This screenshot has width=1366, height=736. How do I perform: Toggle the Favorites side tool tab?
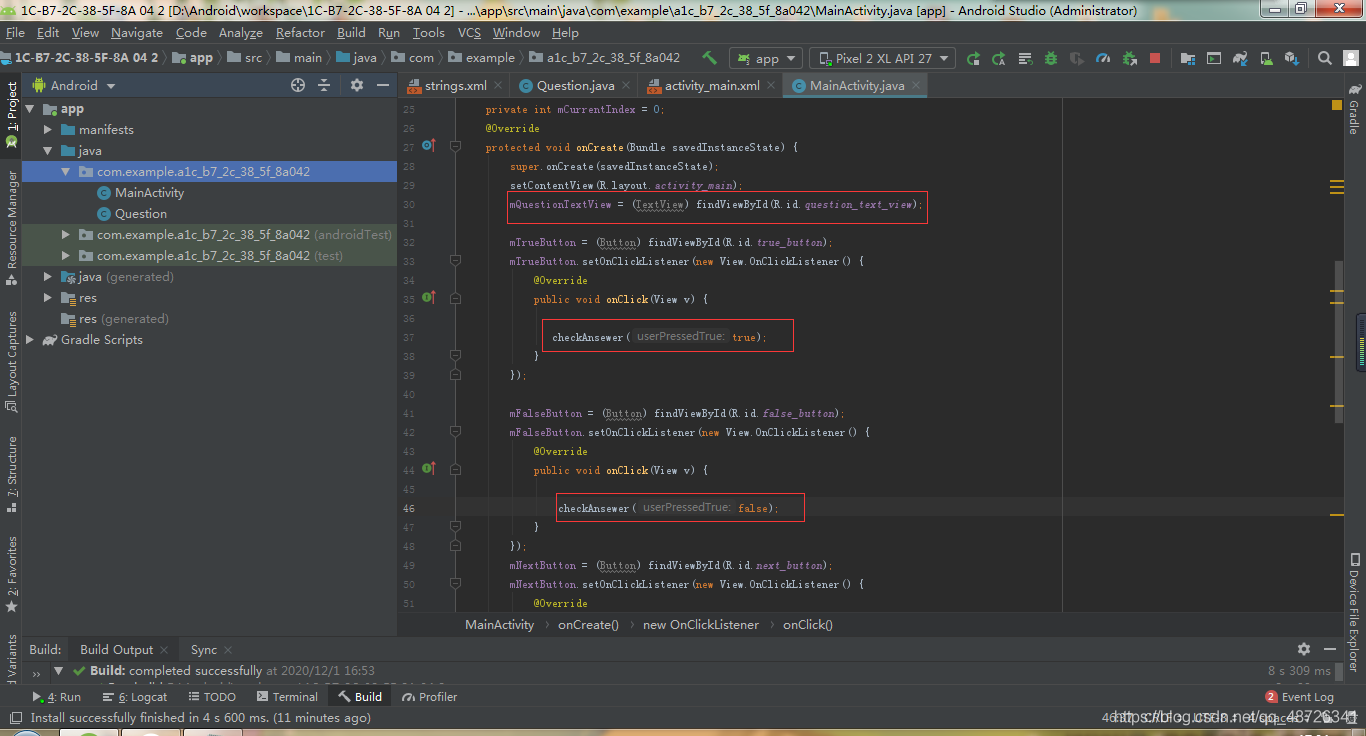tap(11, 574)
